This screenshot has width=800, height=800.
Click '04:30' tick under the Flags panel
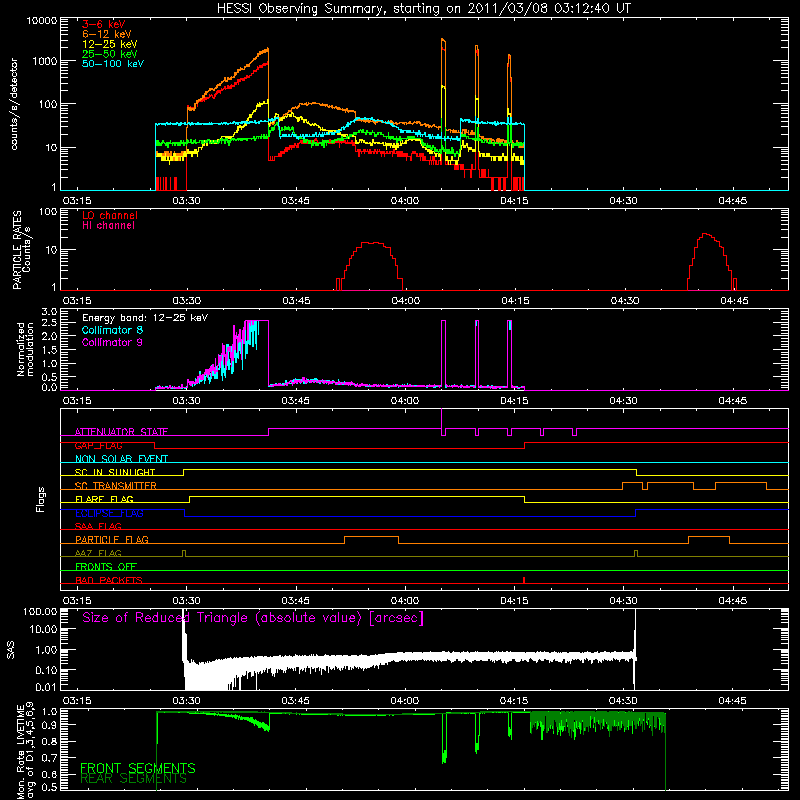click(623, 601)
